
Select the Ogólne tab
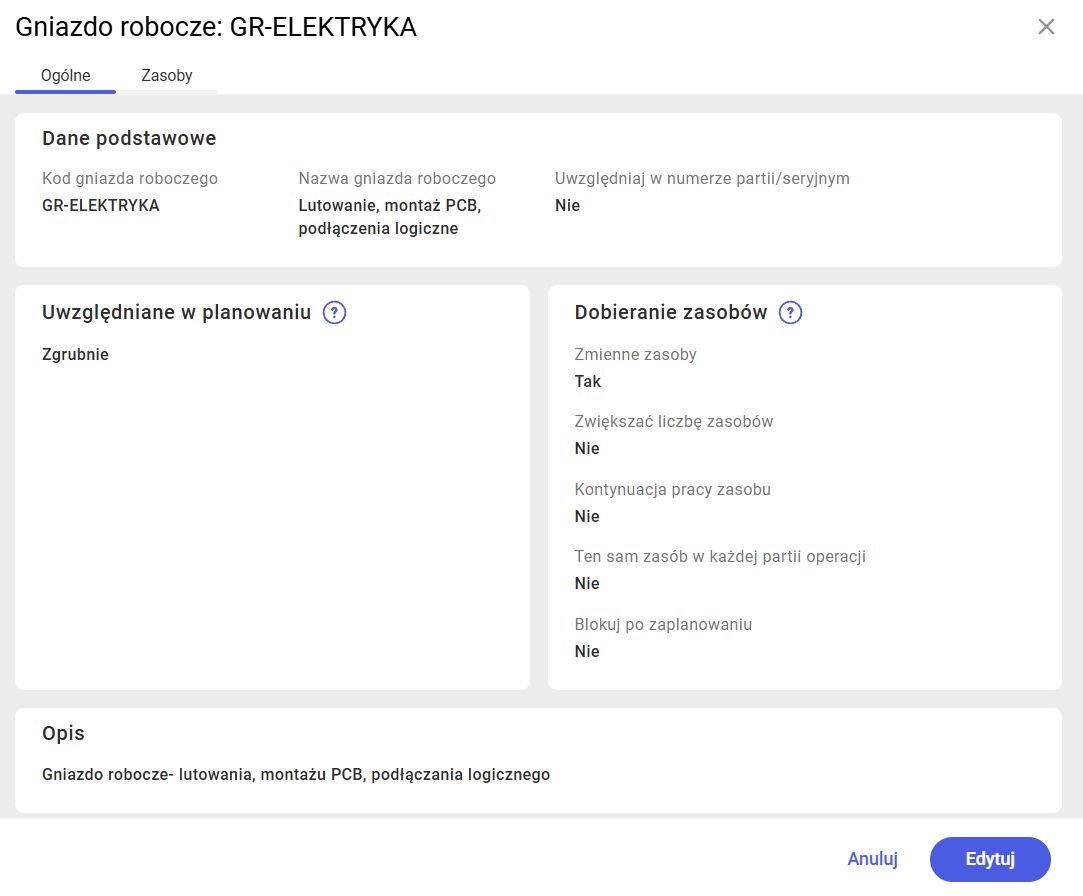[64, 75]
